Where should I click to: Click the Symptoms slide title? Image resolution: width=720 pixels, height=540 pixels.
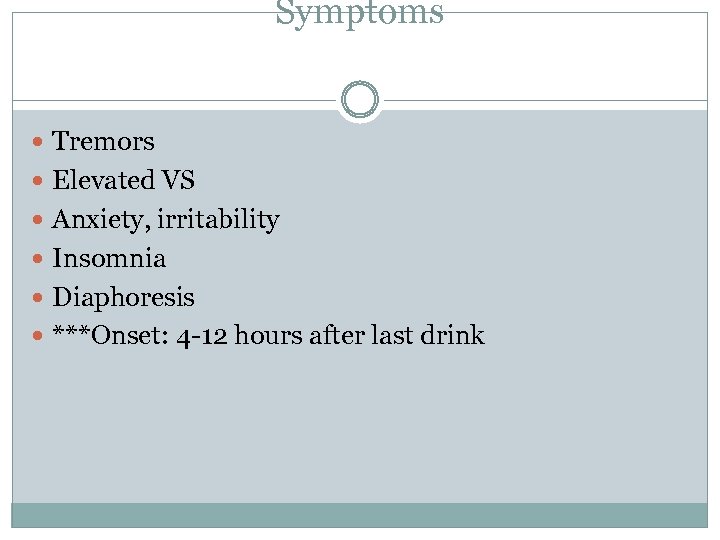coord(359,14)
